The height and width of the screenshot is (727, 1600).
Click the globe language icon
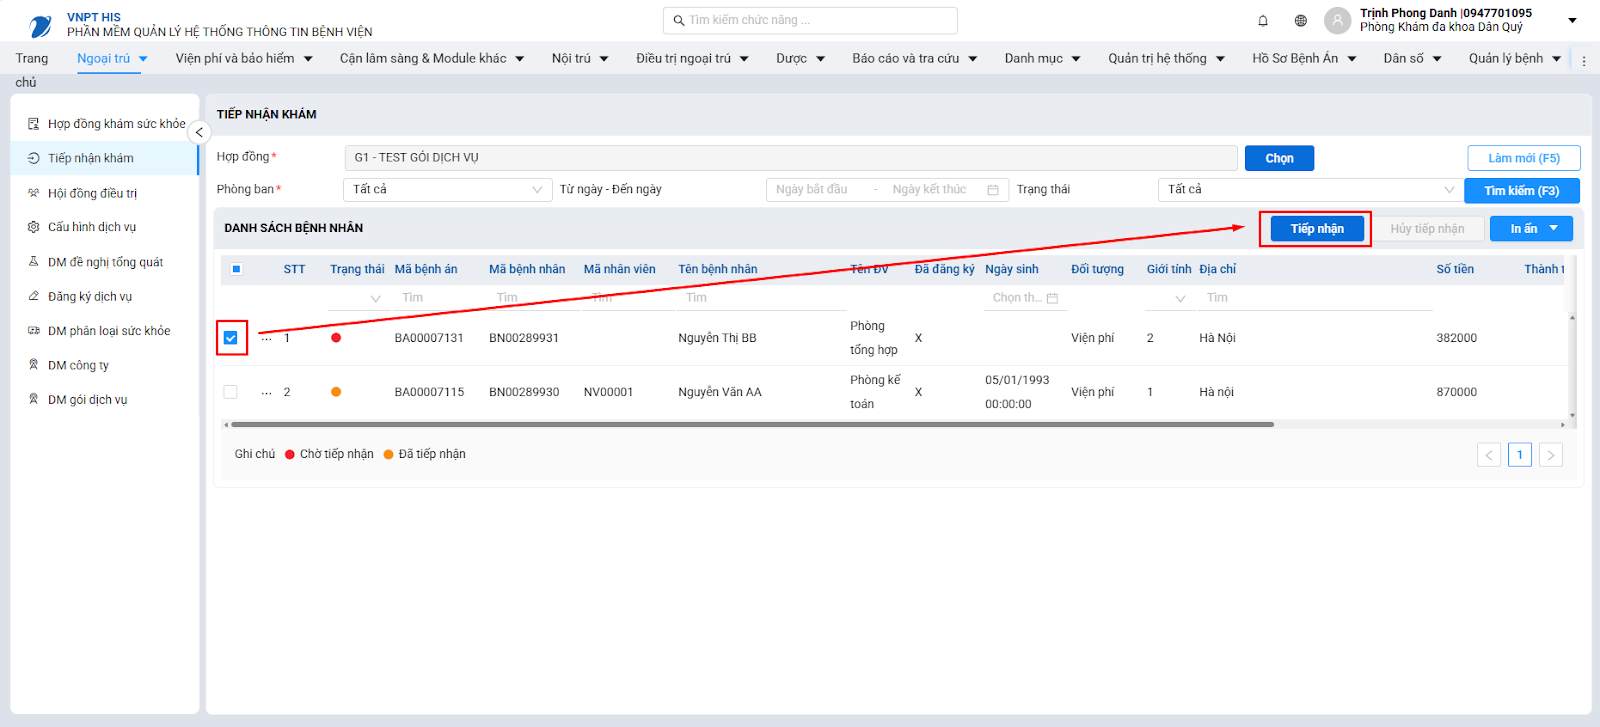coord(1300,20)
